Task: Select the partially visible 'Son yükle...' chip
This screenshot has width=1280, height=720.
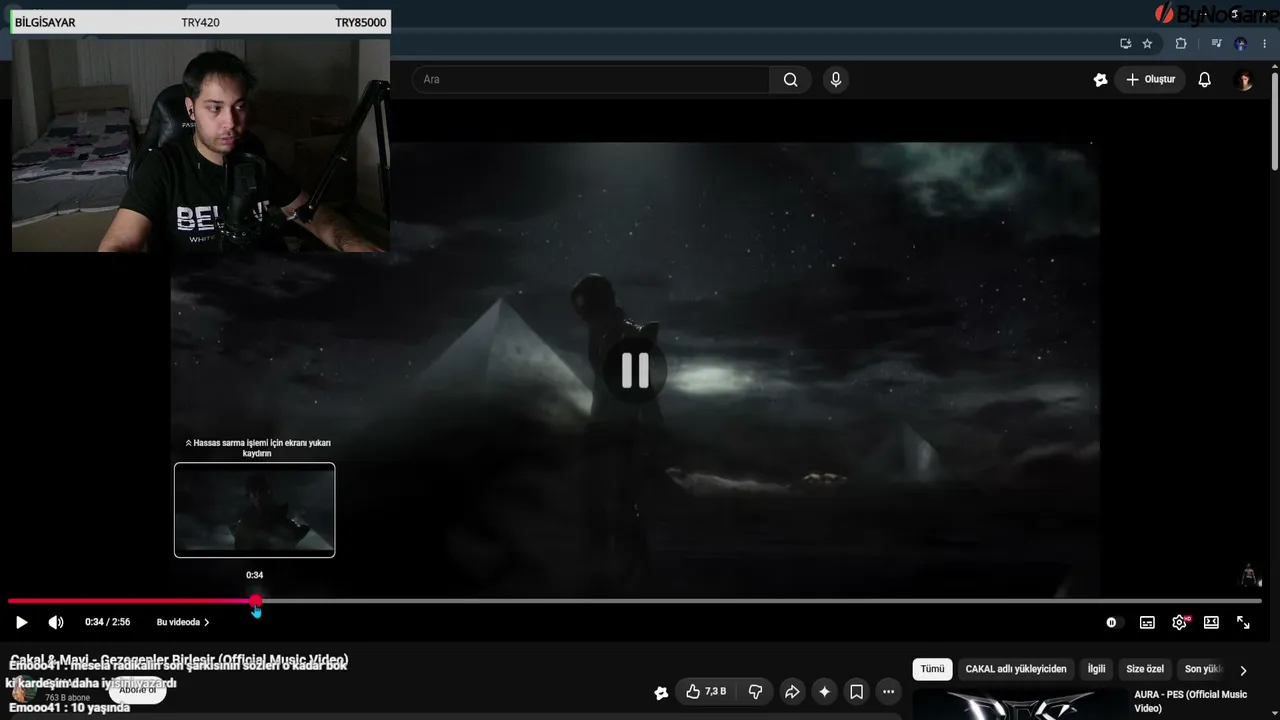Action: coord(1203,669)
